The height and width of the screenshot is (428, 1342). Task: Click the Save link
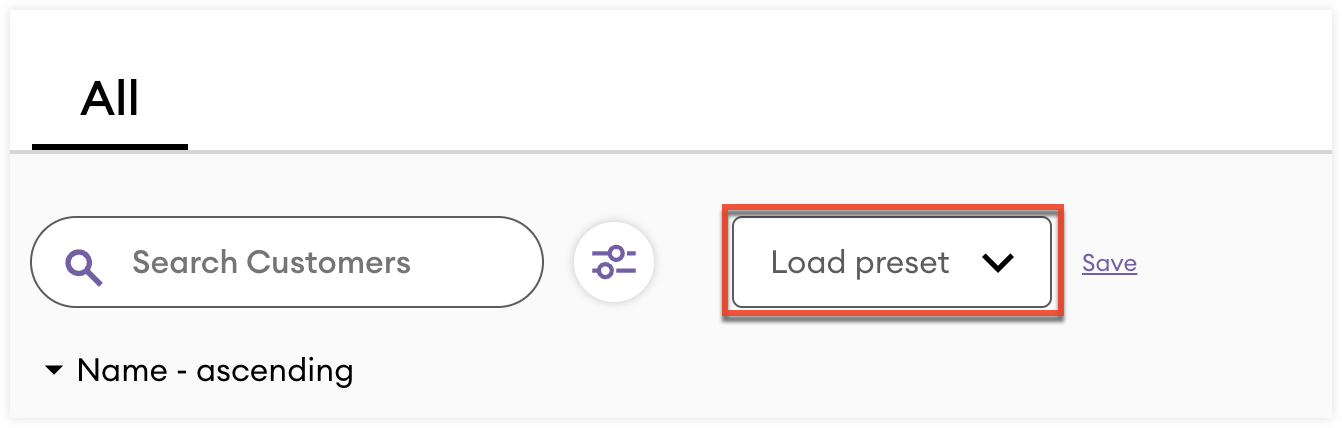click(1109, 263)
